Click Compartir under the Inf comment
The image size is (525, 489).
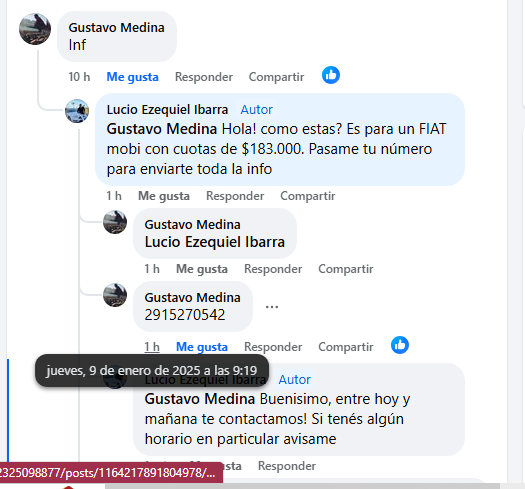276,77
